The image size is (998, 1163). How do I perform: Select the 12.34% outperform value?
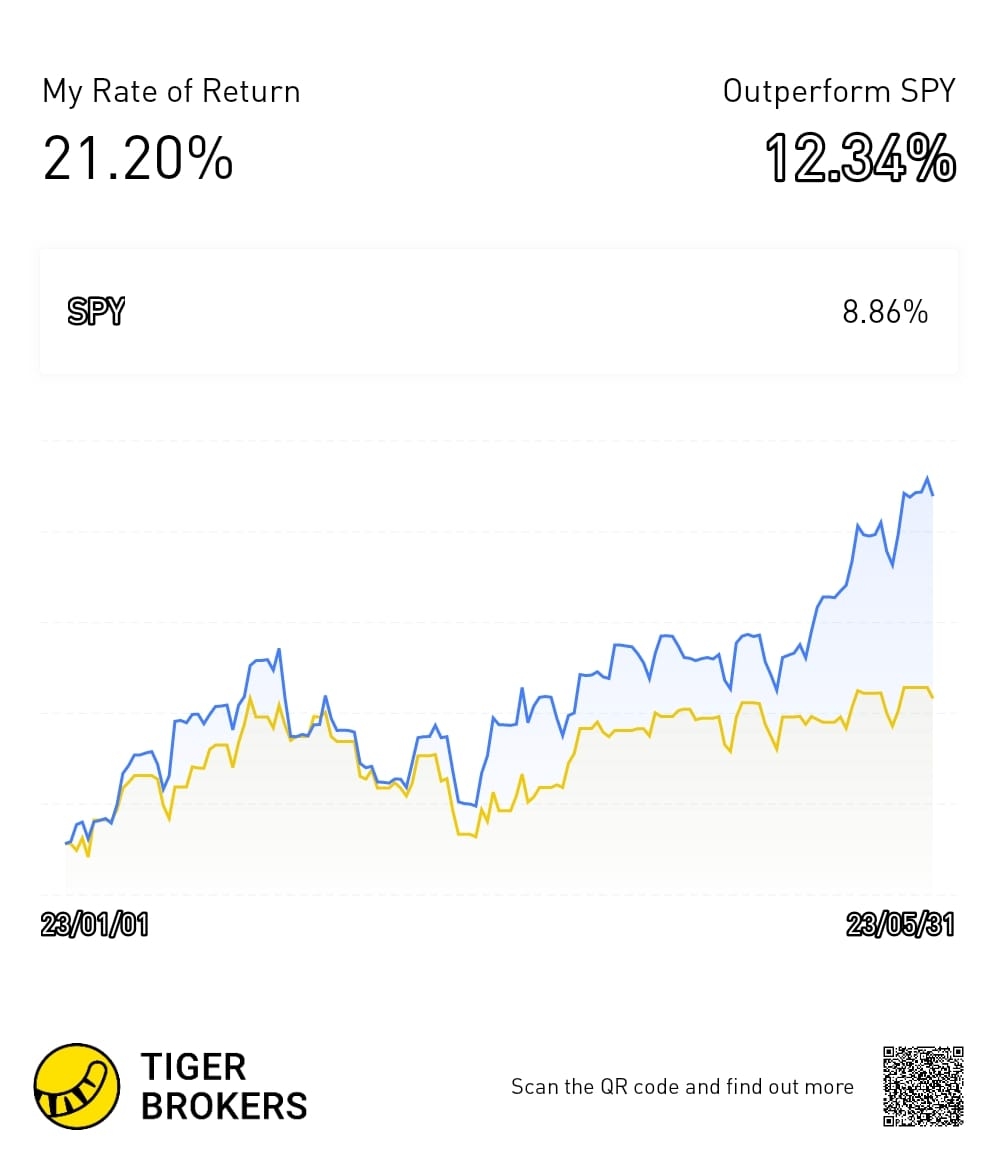point(860,158)
